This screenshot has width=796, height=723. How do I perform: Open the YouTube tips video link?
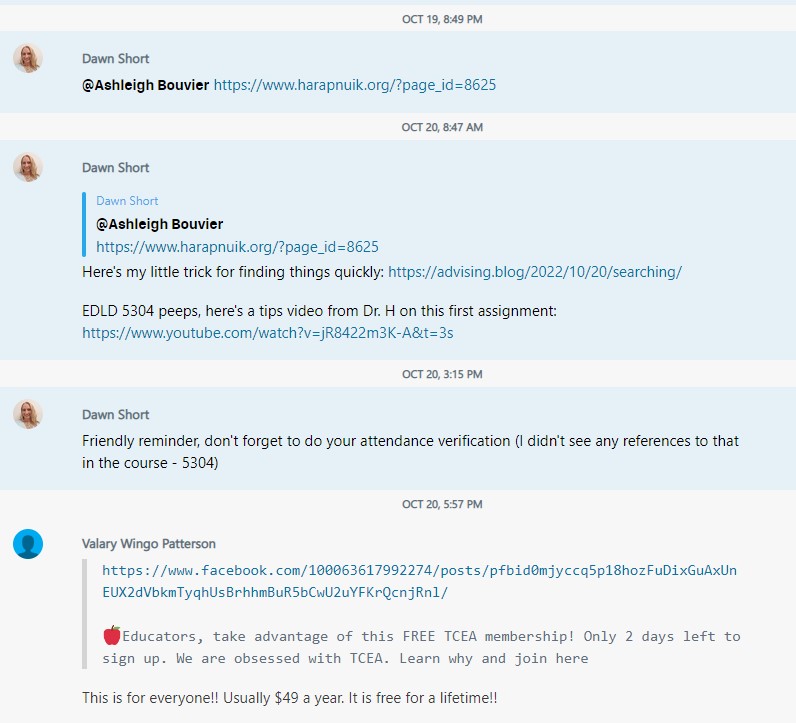click(x=267, y=332)
